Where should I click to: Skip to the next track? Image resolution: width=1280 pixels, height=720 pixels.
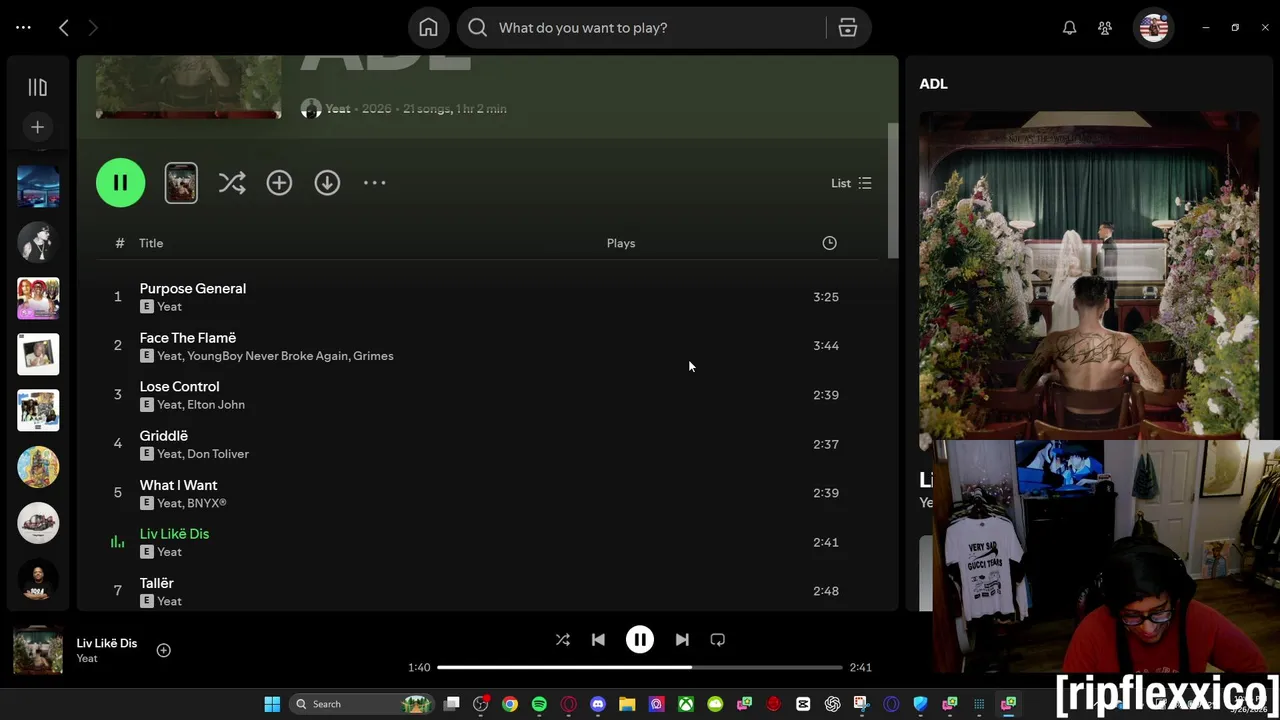(682, 640)
